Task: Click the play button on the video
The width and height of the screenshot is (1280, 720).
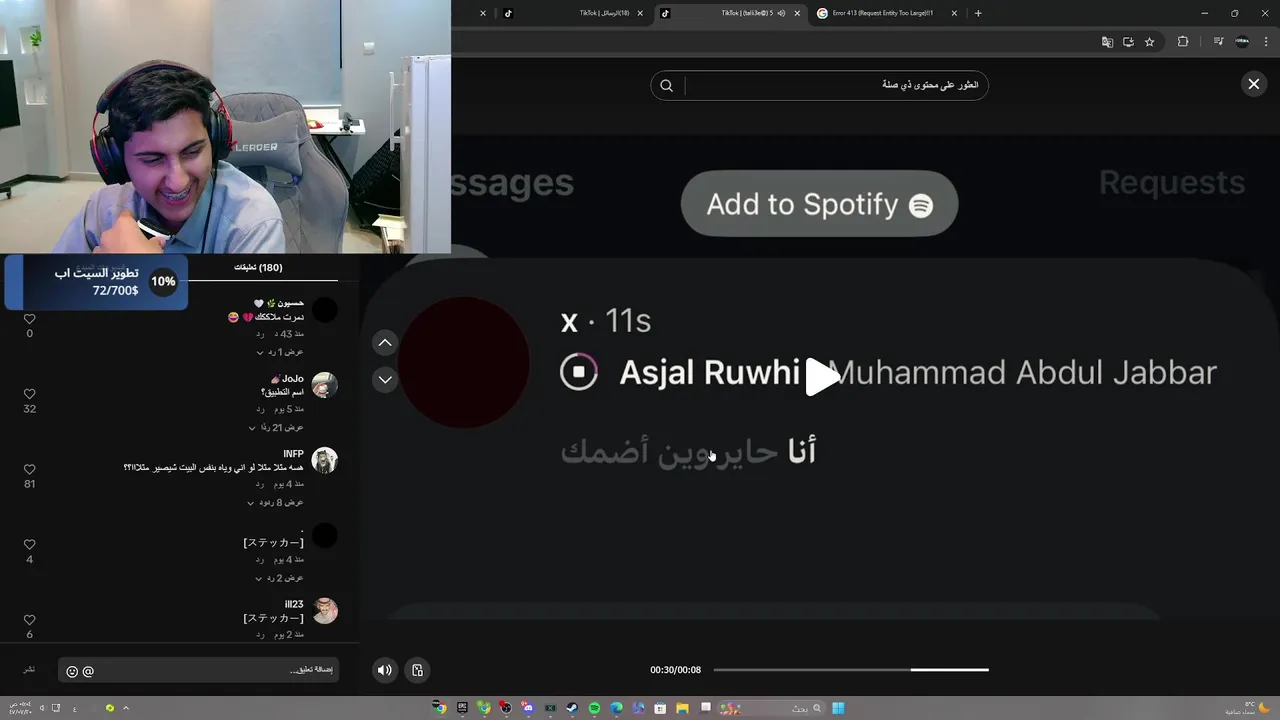Action: click(821, 377)
